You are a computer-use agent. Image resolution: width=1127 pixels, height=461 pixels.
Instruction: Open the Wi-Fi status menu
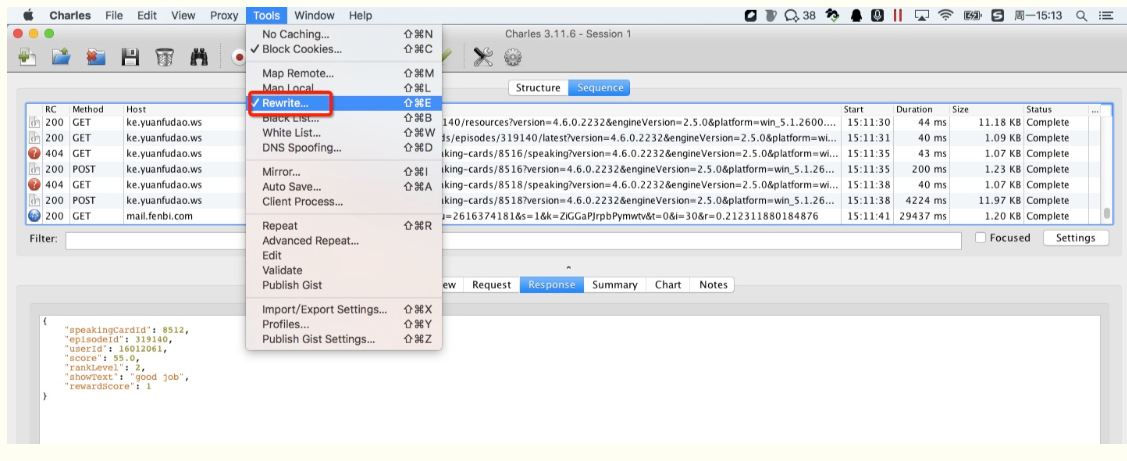(x=946, y=15)
